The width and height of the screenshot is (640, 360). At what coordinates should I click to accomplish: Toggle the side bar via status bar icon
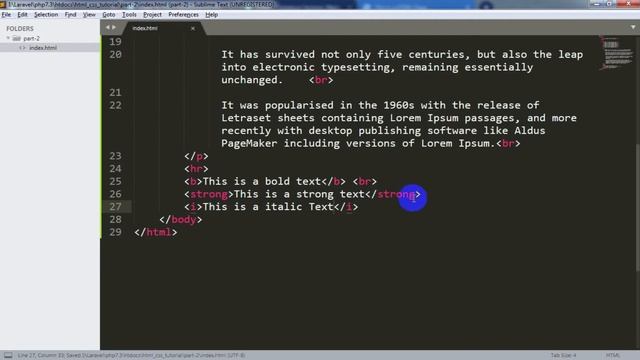(8, 355)
